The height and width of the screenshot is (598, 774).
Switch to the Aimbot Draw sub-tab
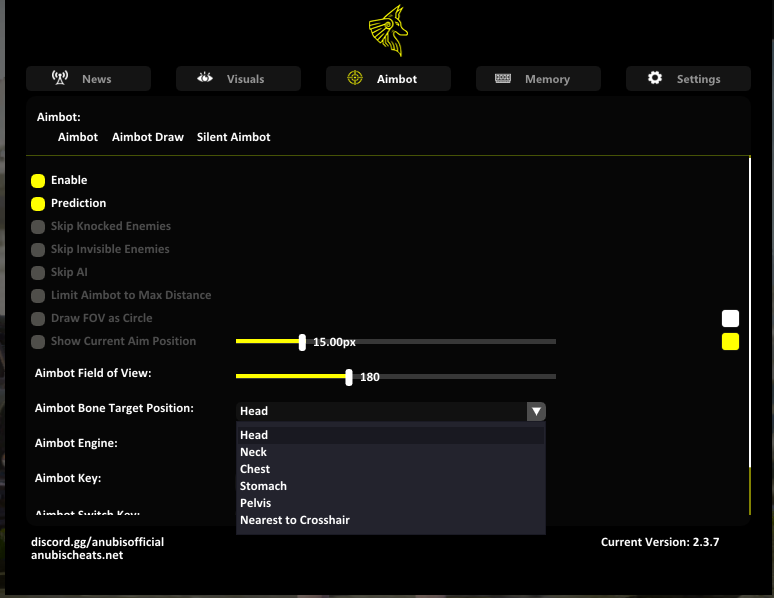(x=148, y=137)
